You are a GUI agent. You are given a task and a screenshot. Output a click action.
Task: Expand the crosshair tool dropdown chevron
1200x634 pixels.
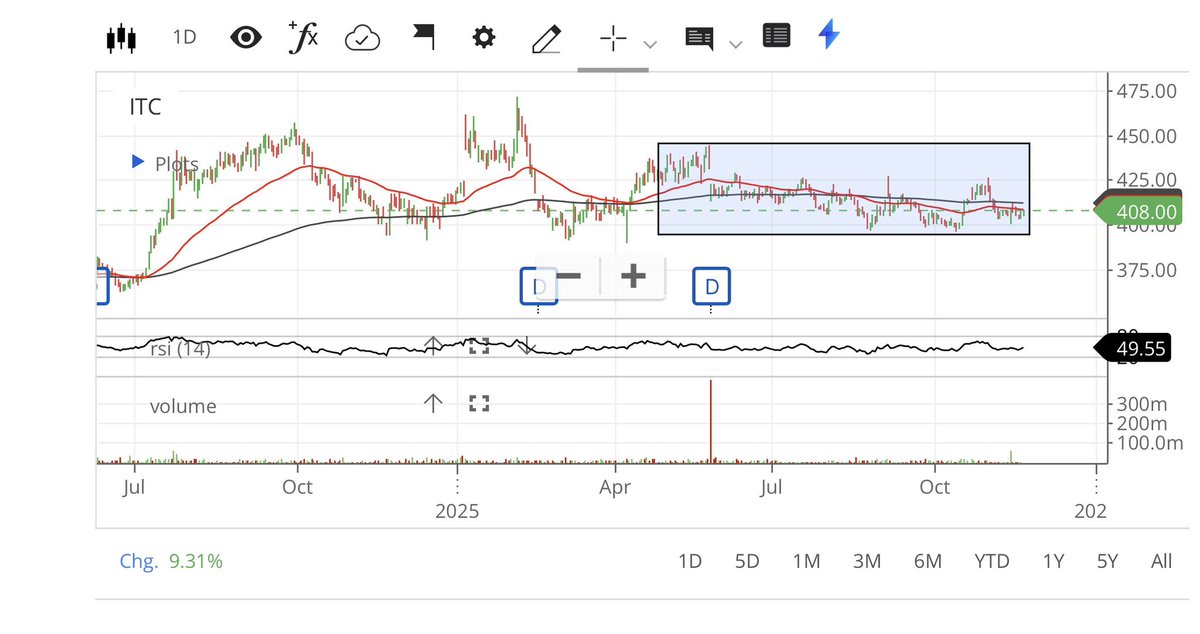click(650, 44)
